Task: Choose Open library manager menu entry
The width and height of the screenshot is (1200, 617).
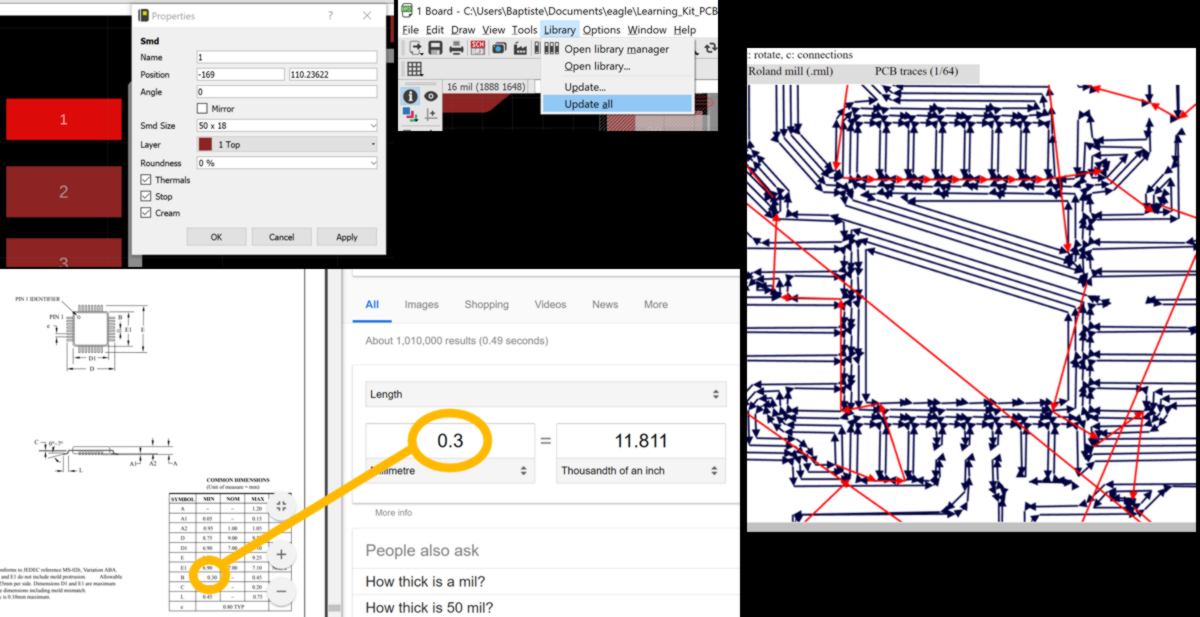Action: [x=617, y=49]
